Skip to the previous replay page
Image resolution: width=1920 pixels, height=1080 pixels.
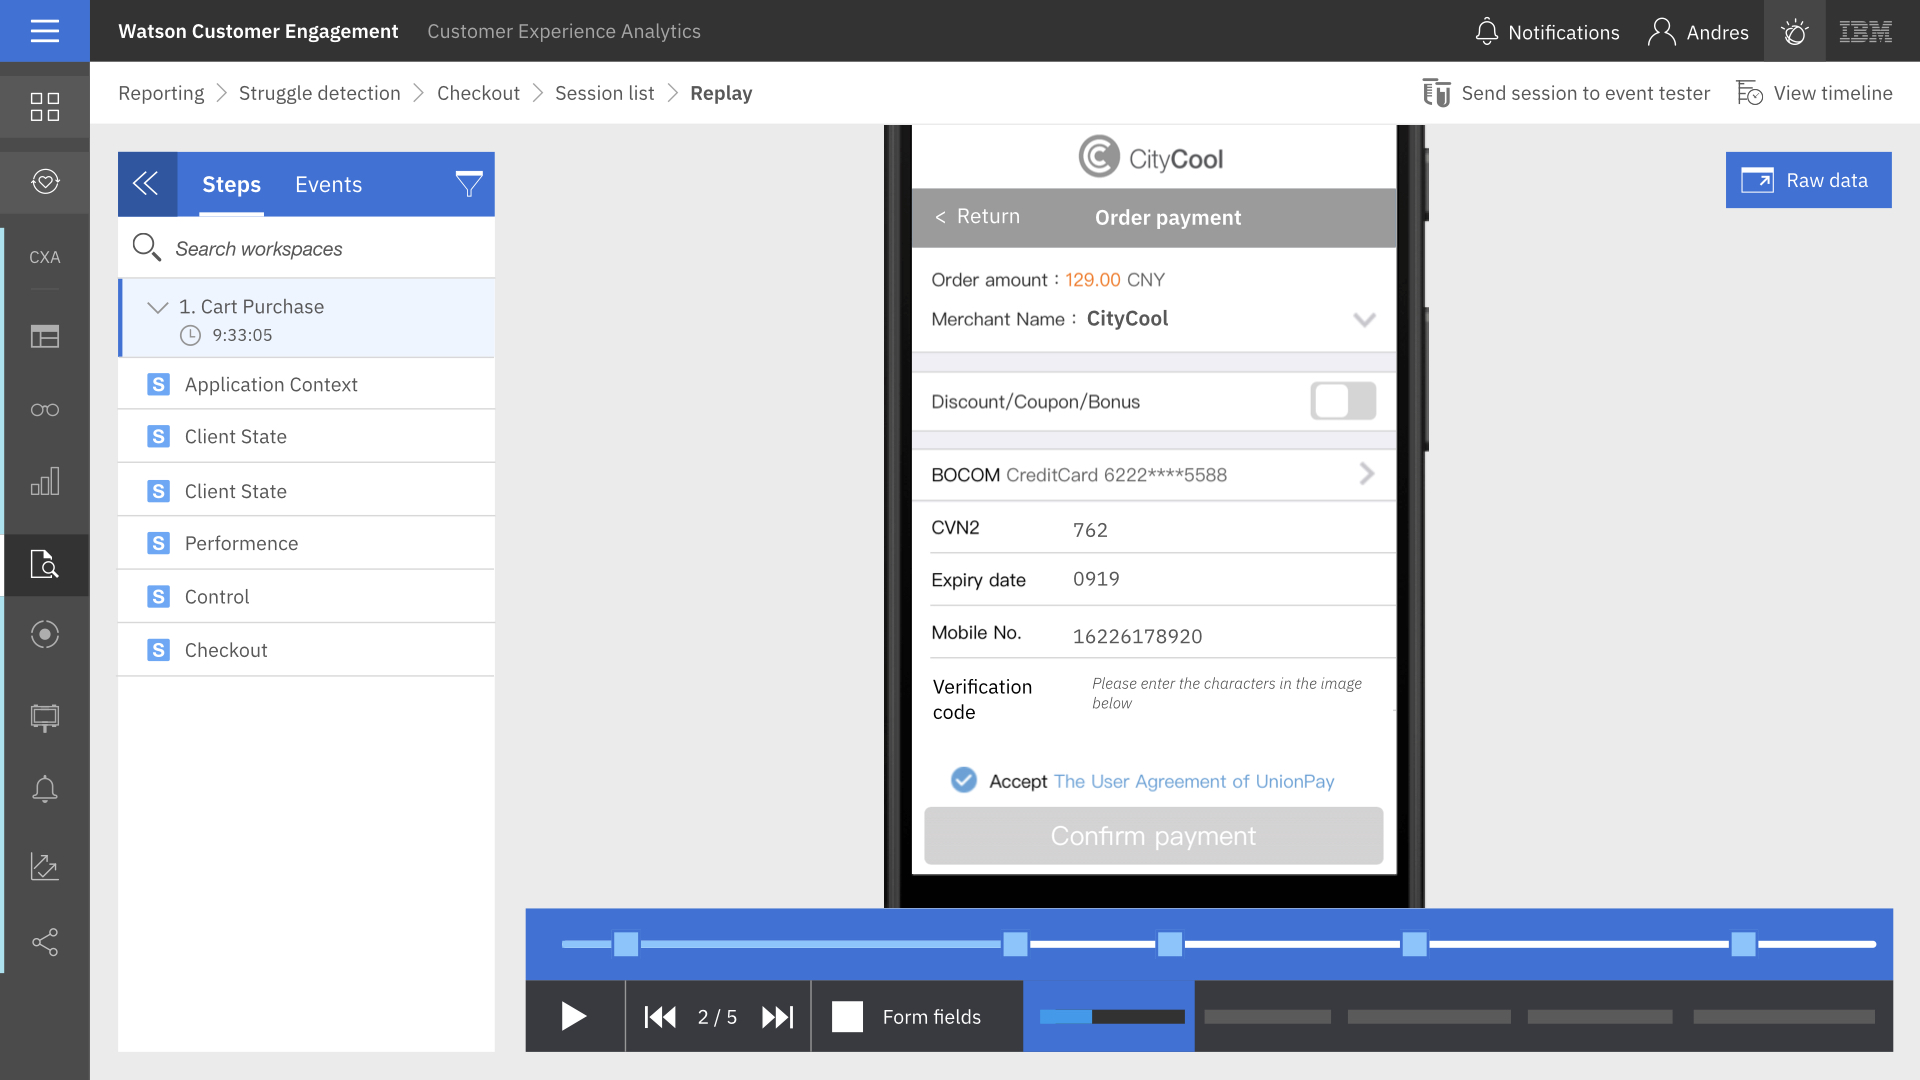point(660,1017)
